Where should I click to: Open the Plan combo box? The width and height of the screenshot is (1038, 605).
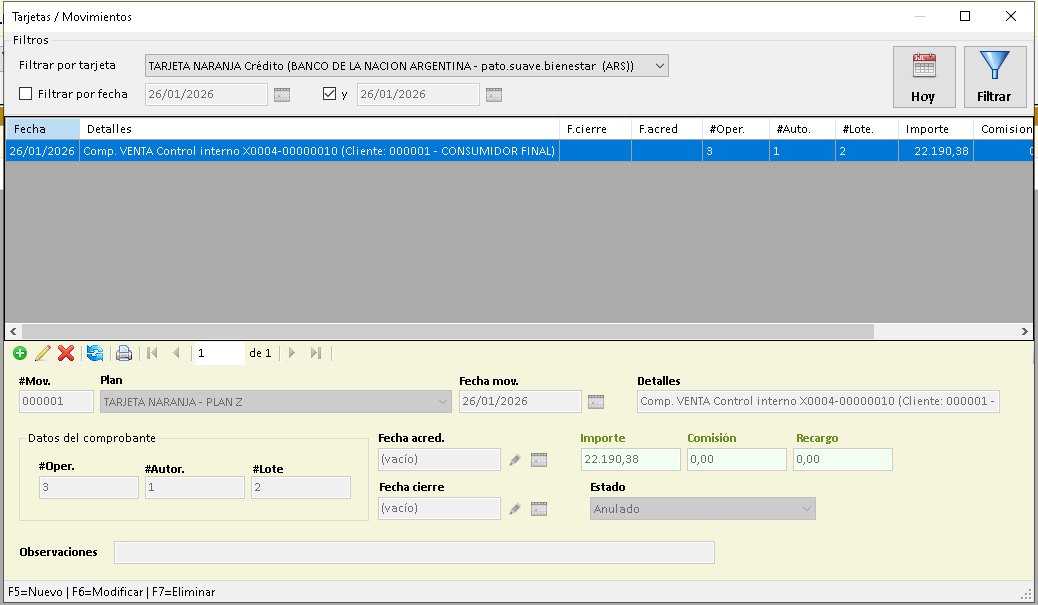click(x=443, y=402)
